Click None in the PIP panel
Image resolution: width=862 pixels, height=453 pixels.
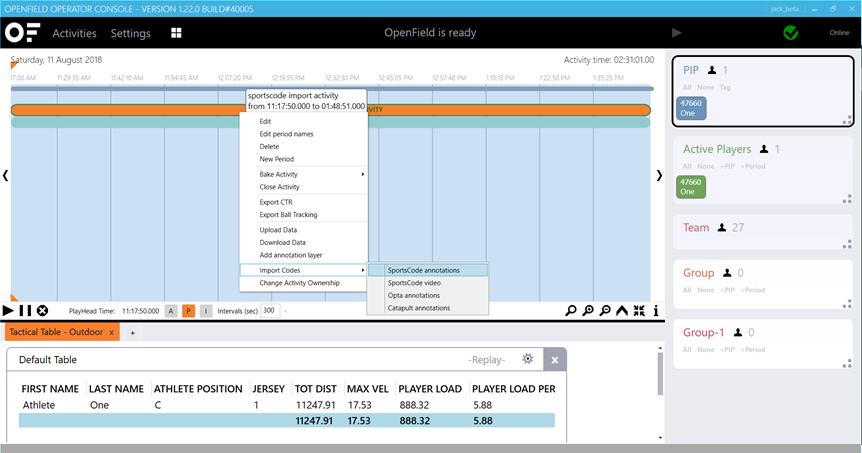tap(706, 87)
